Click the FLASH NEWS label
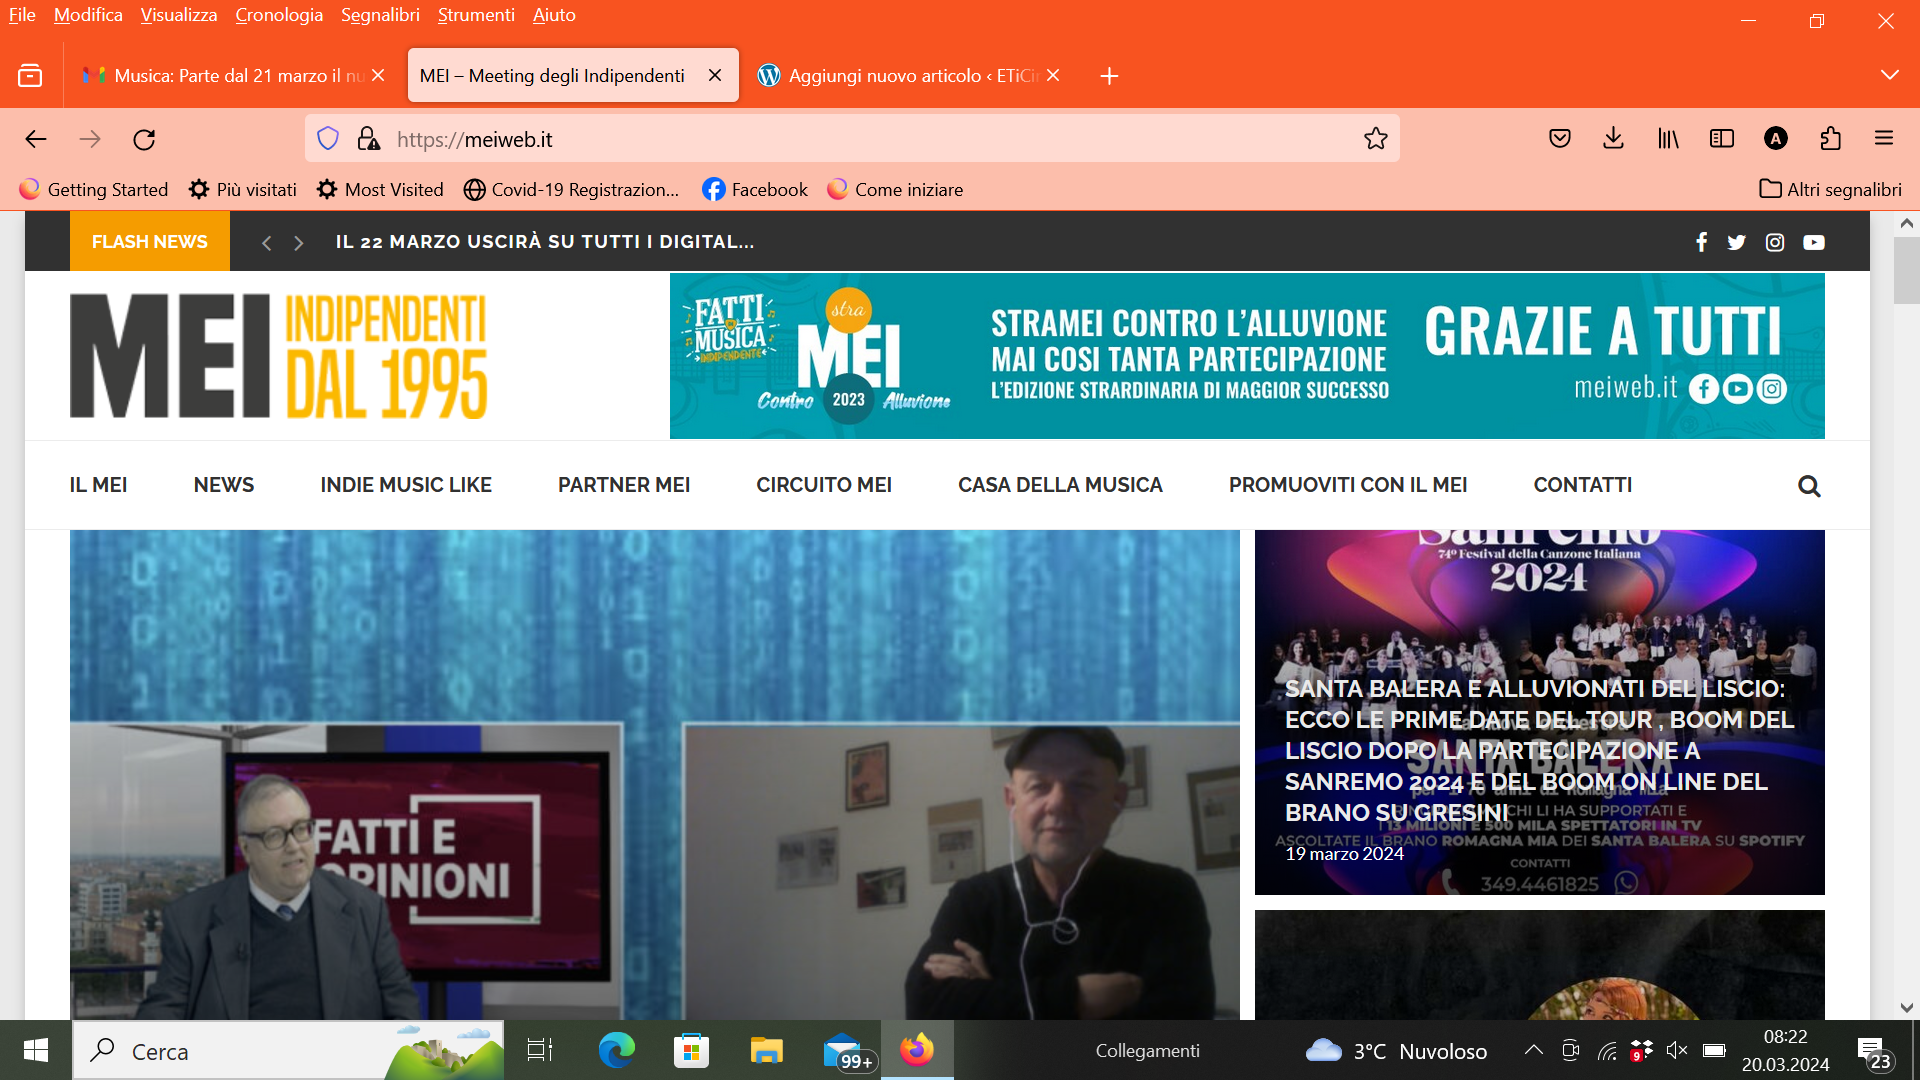This screenshot has width=1920, height=1080. pos(150,242)
